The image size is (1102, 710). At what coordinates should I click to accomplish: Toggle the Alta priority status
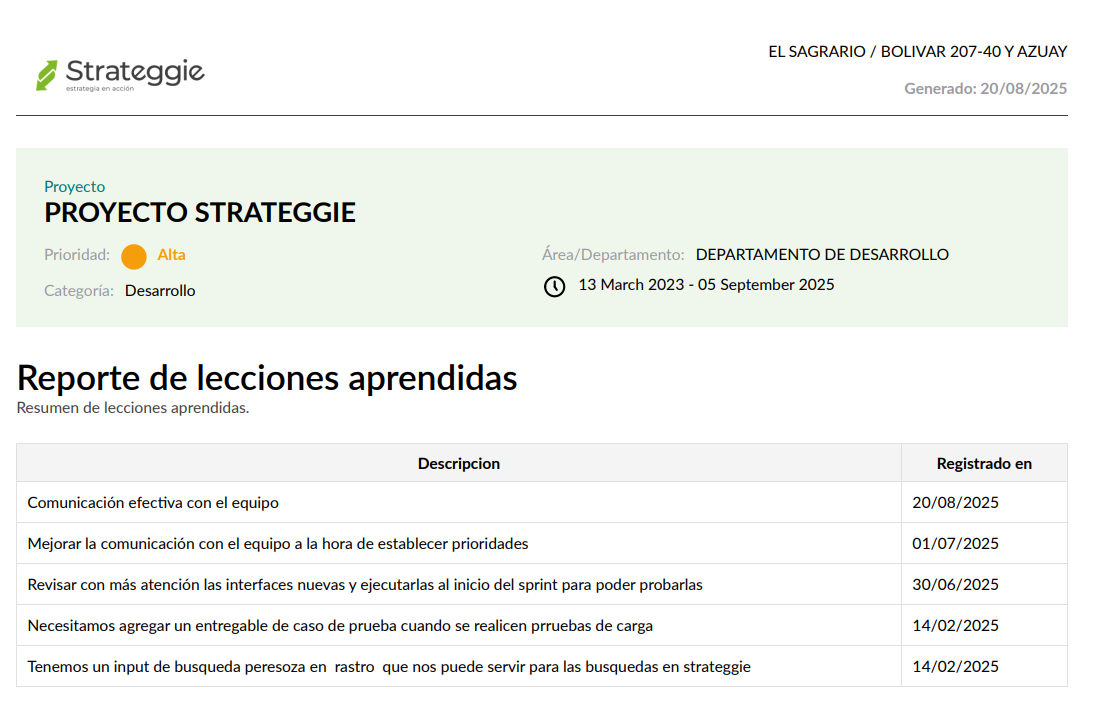[x=170, y=255]
